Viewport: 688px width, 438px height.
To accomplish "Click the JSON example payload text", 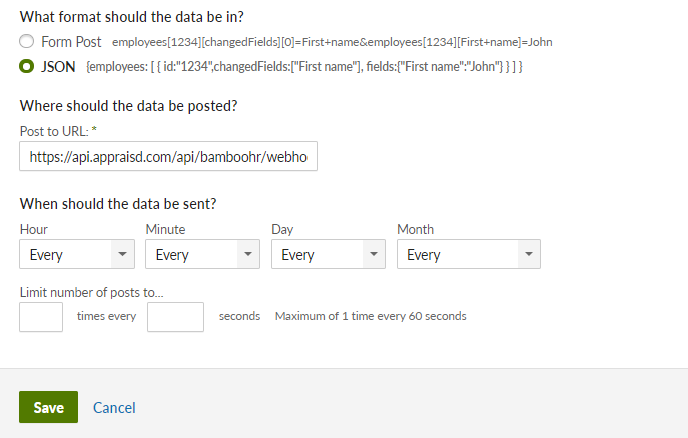I will (x=305, y=67).
